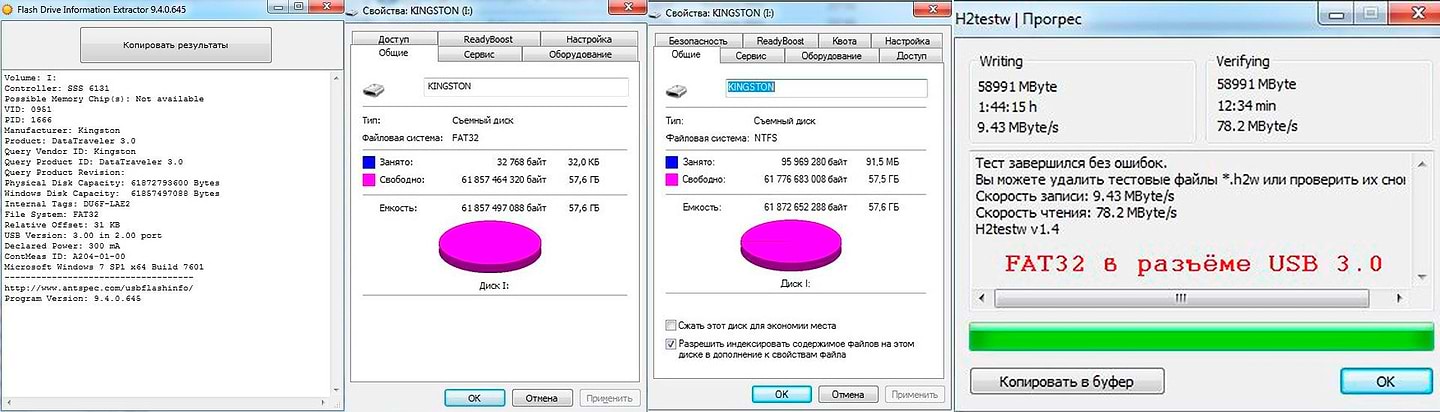Click the magenta Свободно swatch in FAT32 window

coord(371,178)
